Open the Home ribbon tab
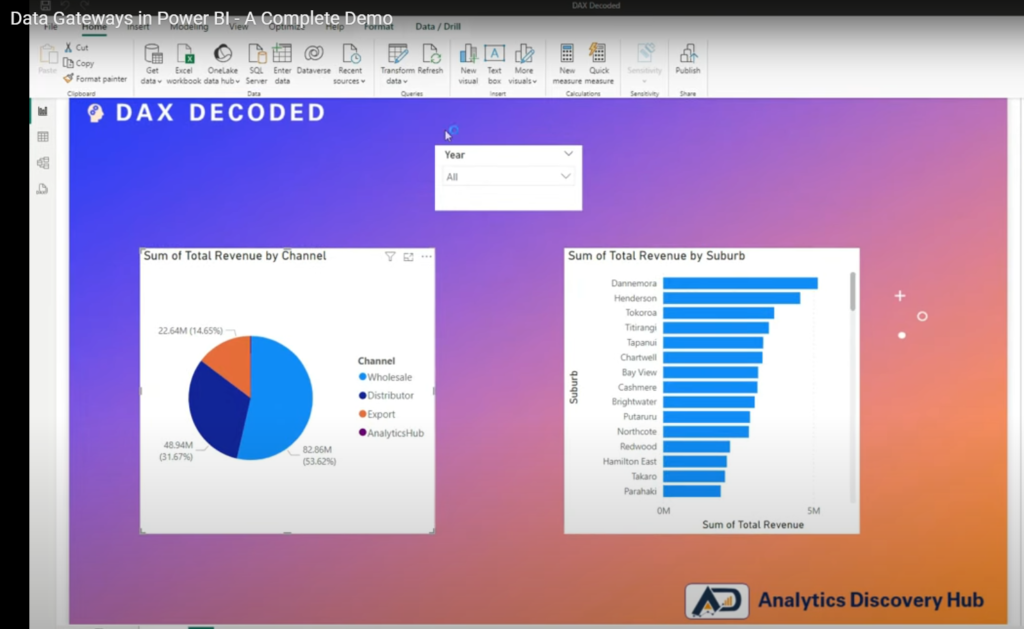The width and height of the screenshot is (1024, 629). click(x=94, y=27)
